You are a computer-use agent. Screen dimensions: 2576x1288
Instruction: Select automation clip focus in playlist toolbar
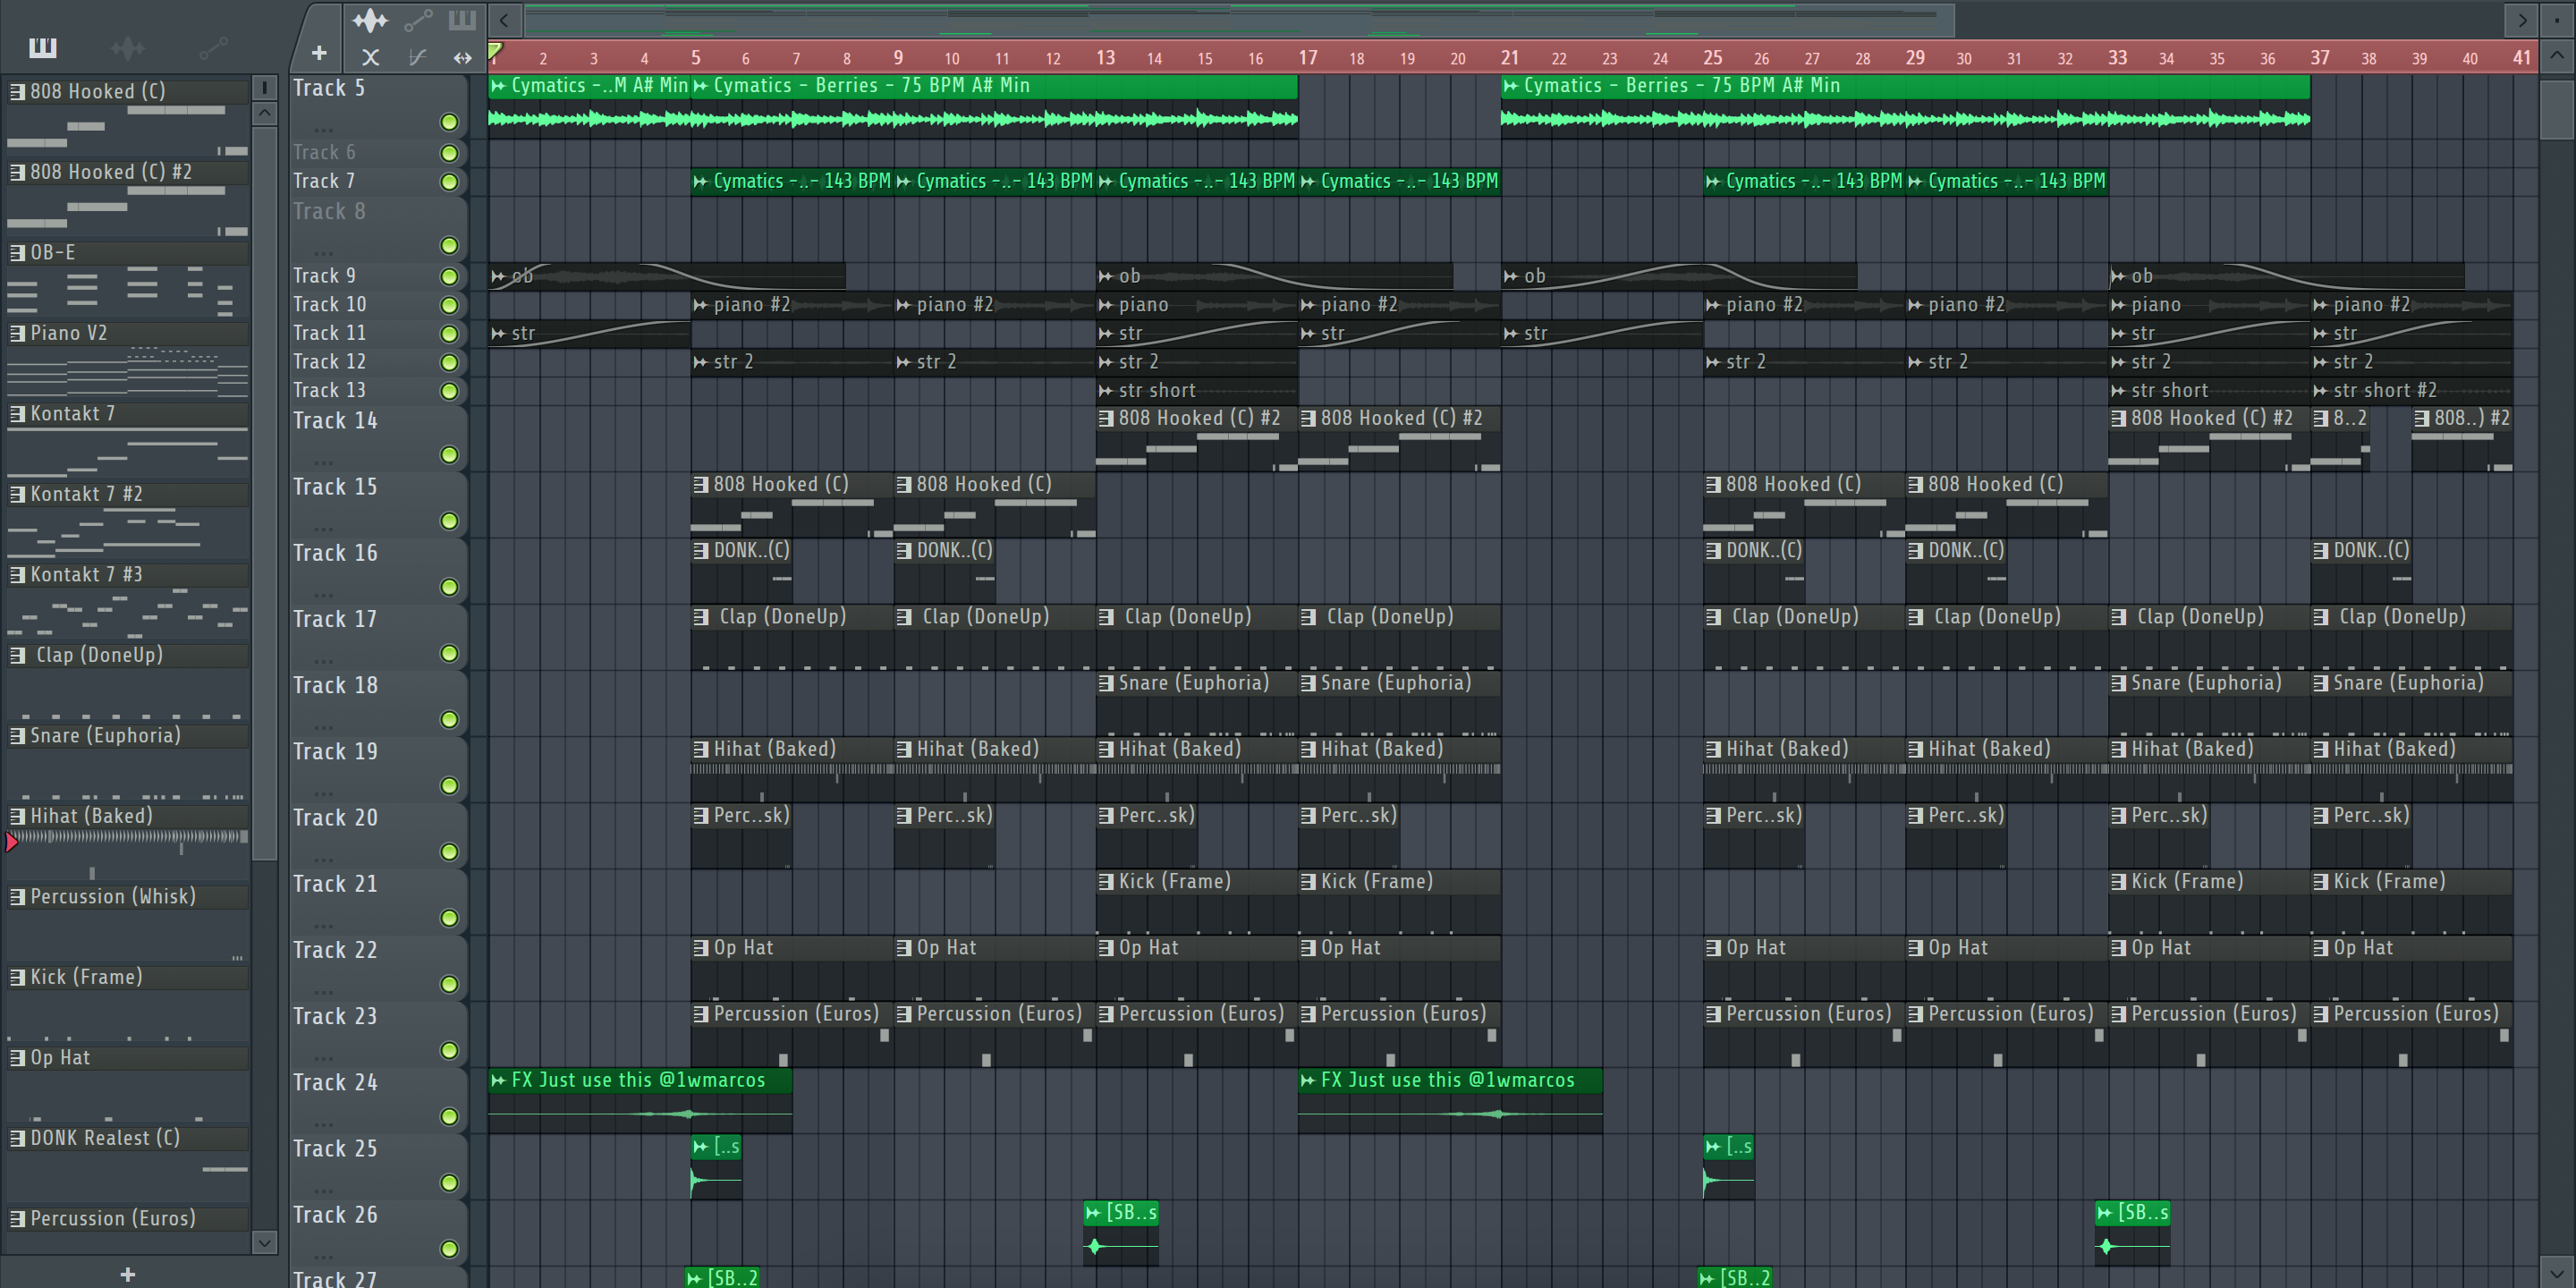click(418, 20)
